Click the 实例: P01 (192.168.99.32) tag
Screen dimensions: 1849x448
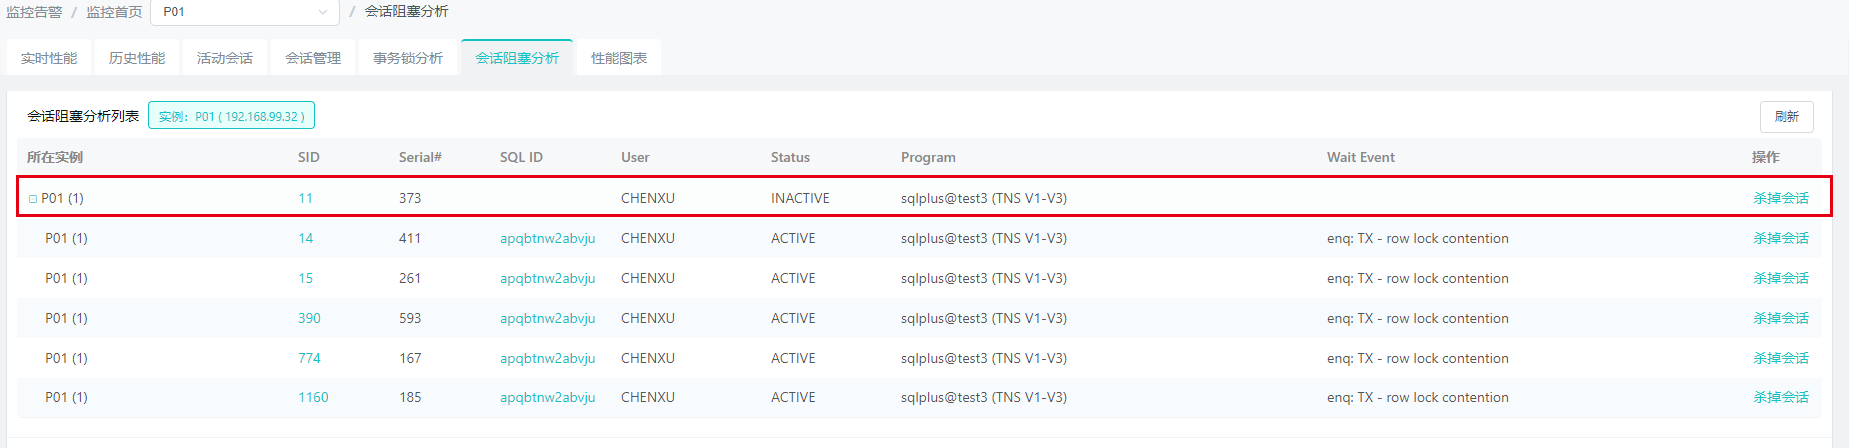click(231, 116)
